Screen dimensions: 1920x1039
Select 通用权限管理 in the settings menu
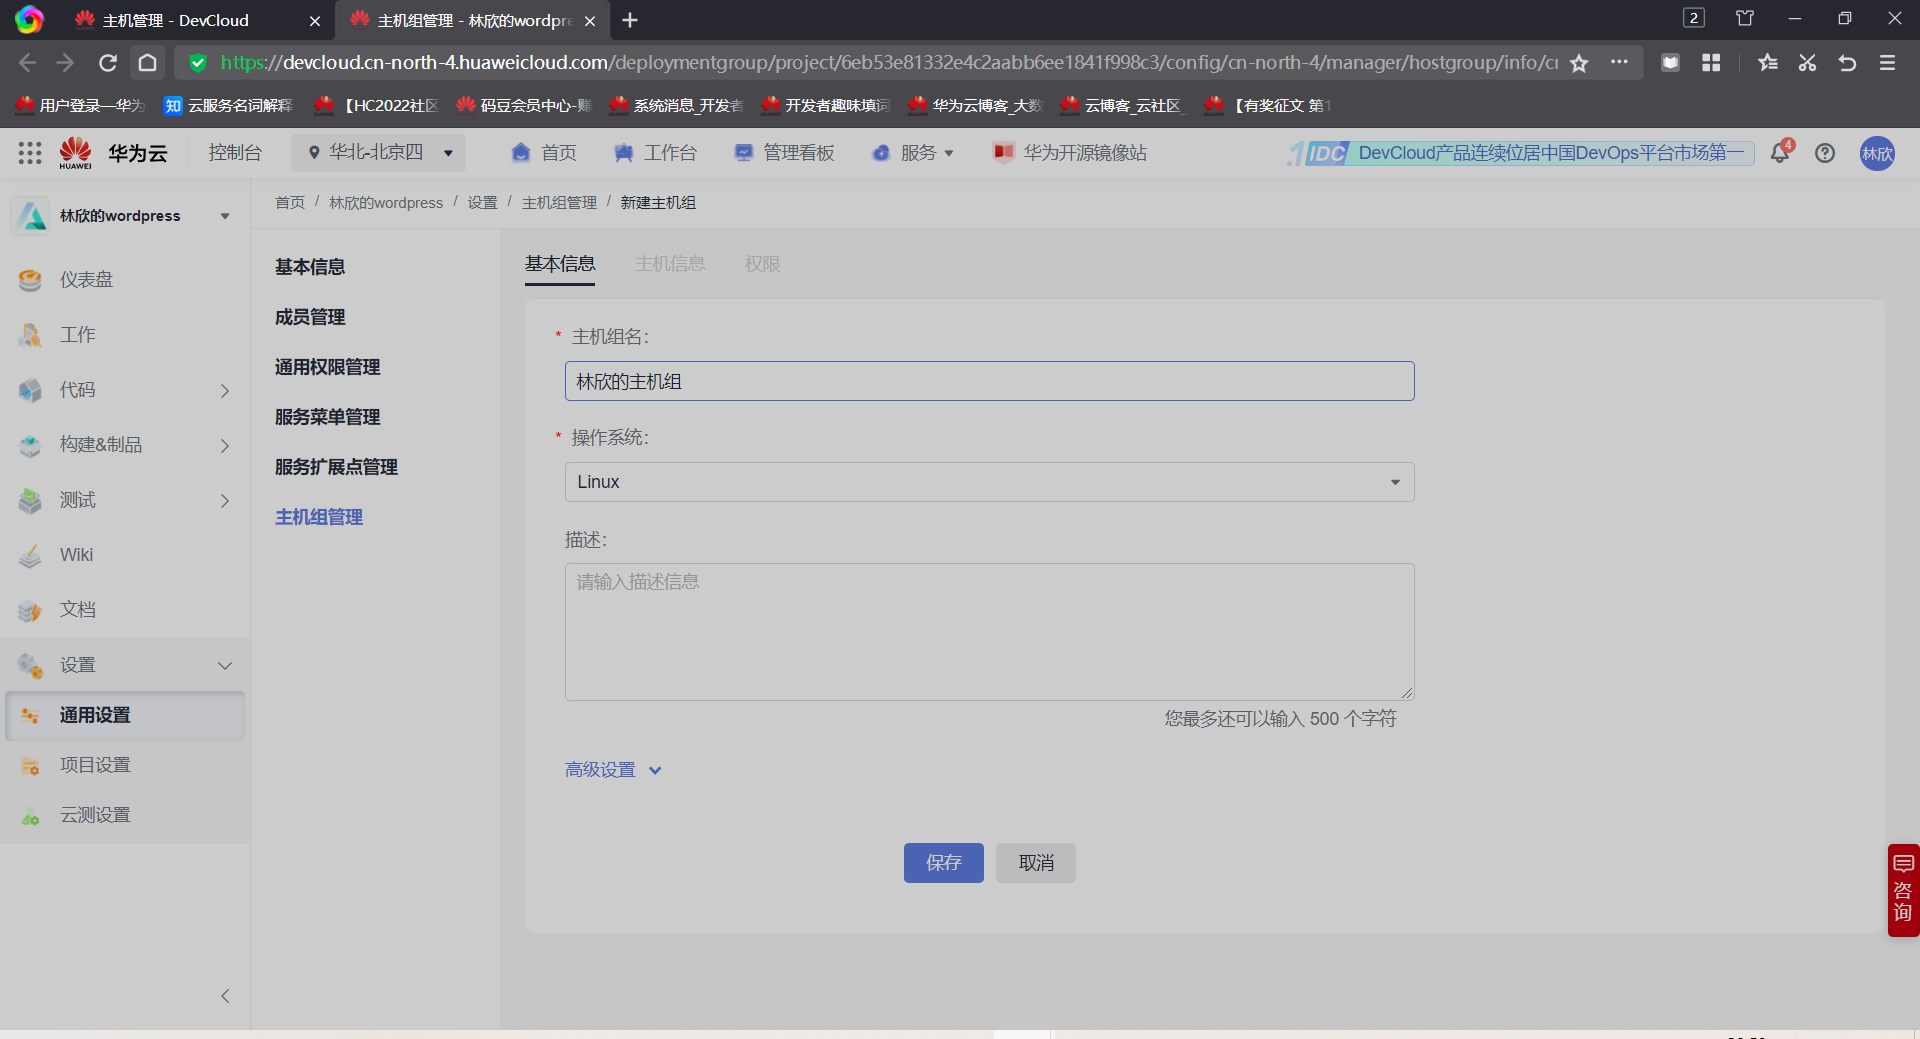(x=328, y=367)
